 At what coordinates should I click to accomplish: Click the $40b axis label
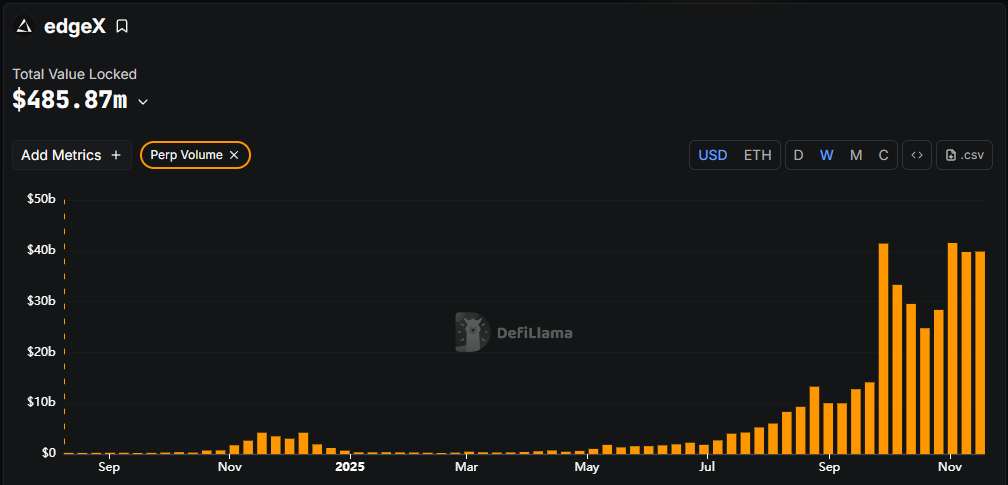pos(41,250)
